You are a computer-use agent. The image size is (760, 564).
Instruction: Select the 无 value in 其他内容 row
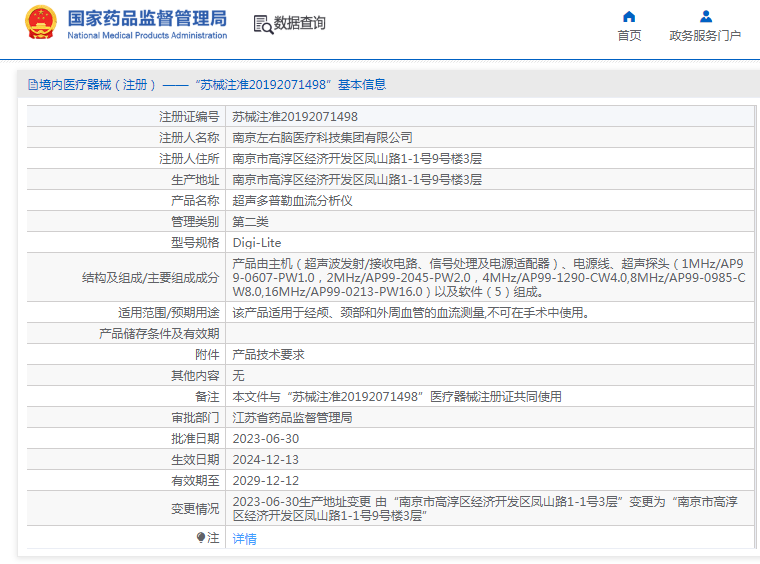(x=238, y=376)
